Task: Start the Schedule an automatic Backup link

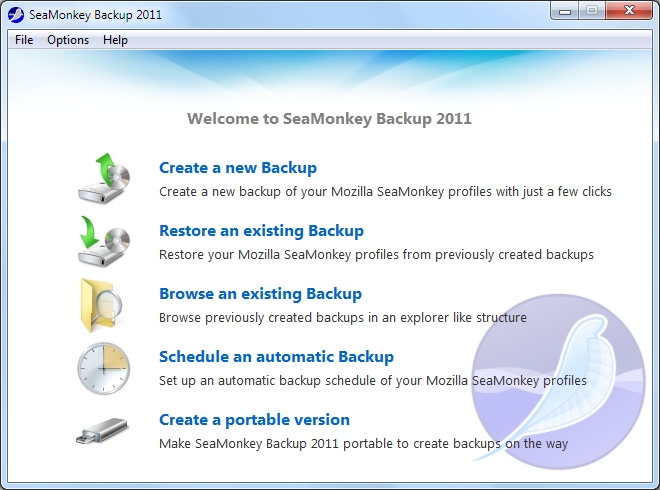Action: (277, 357)
